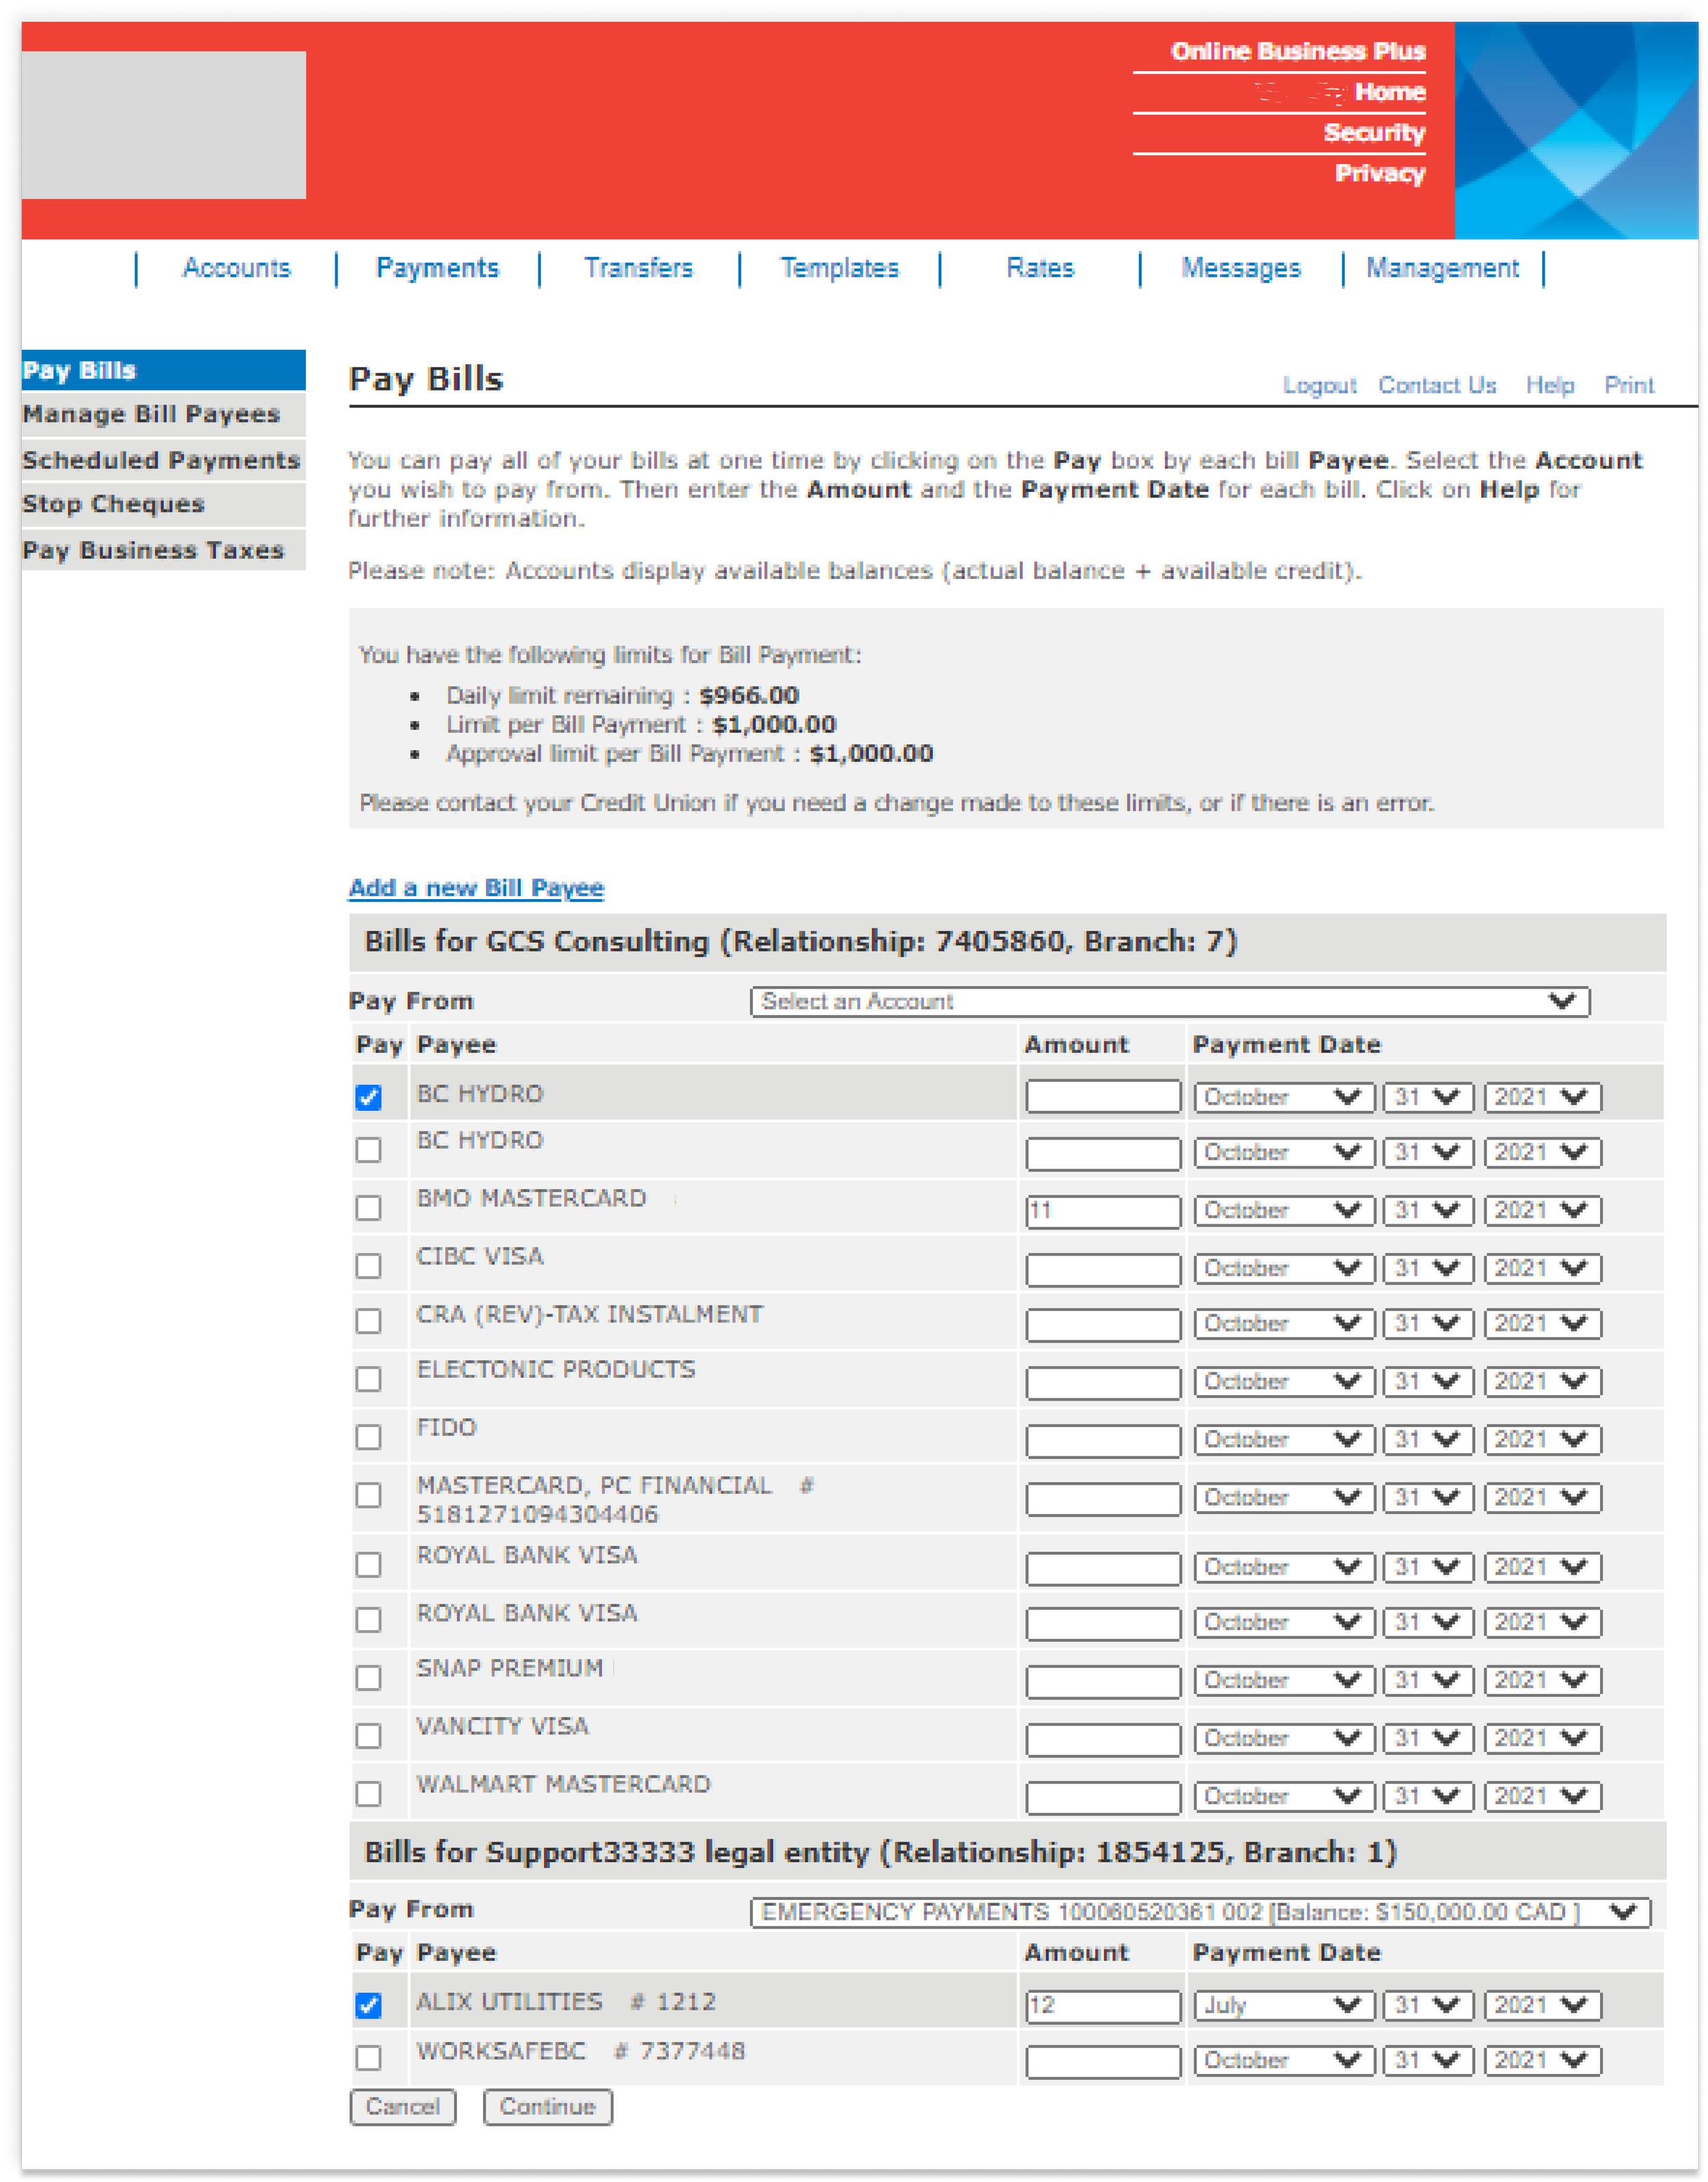Open day dropdown for VANCITY VISA
This screenshot has height=2182, width=1708.
point(1428,1738)
